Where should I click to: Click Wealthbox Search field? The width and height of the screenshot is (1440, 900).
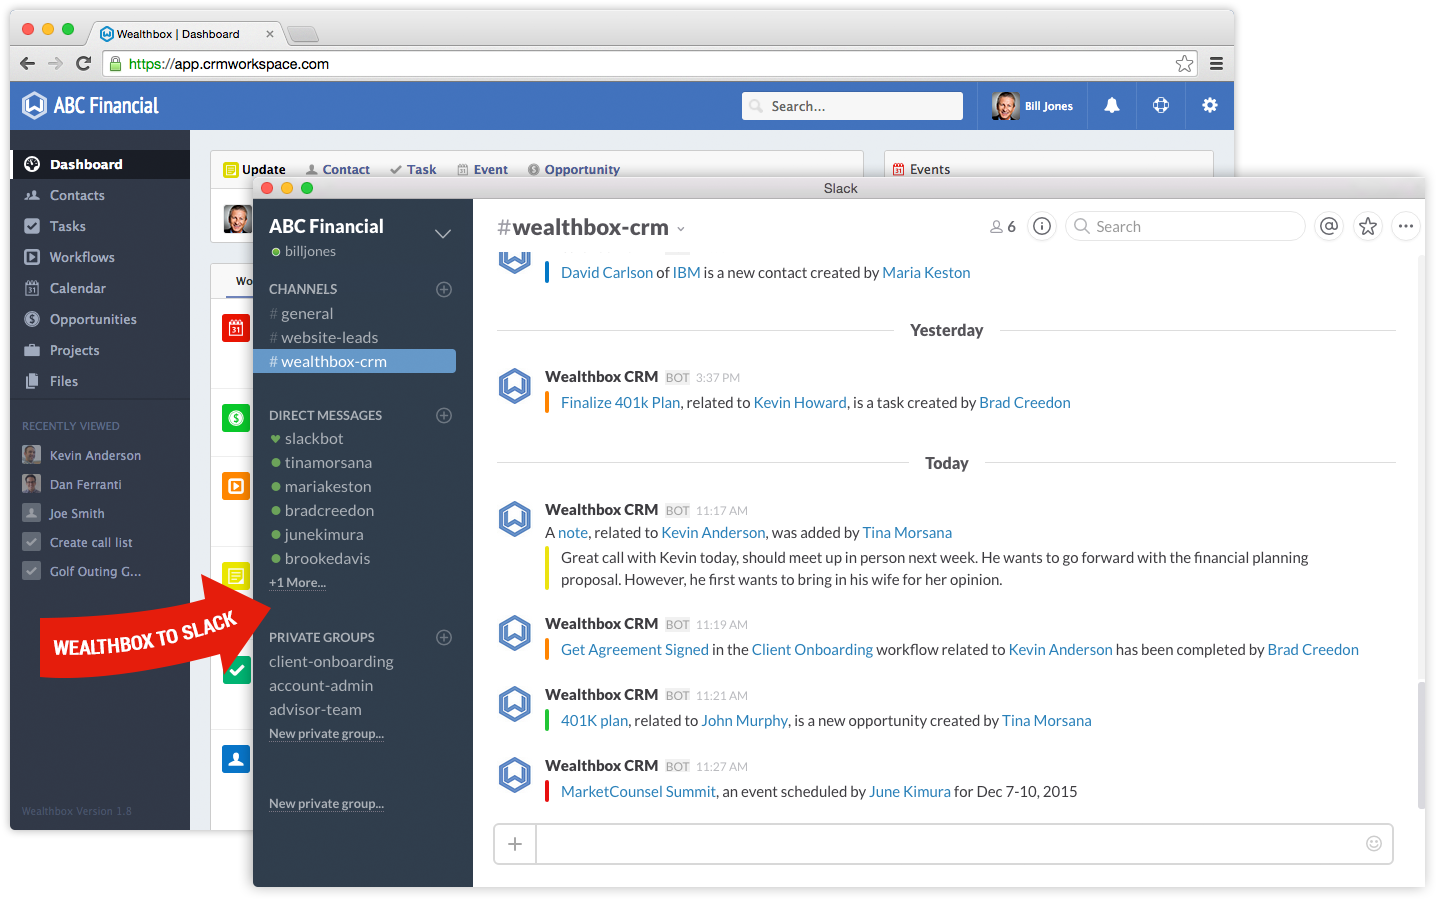coord(852,106)
